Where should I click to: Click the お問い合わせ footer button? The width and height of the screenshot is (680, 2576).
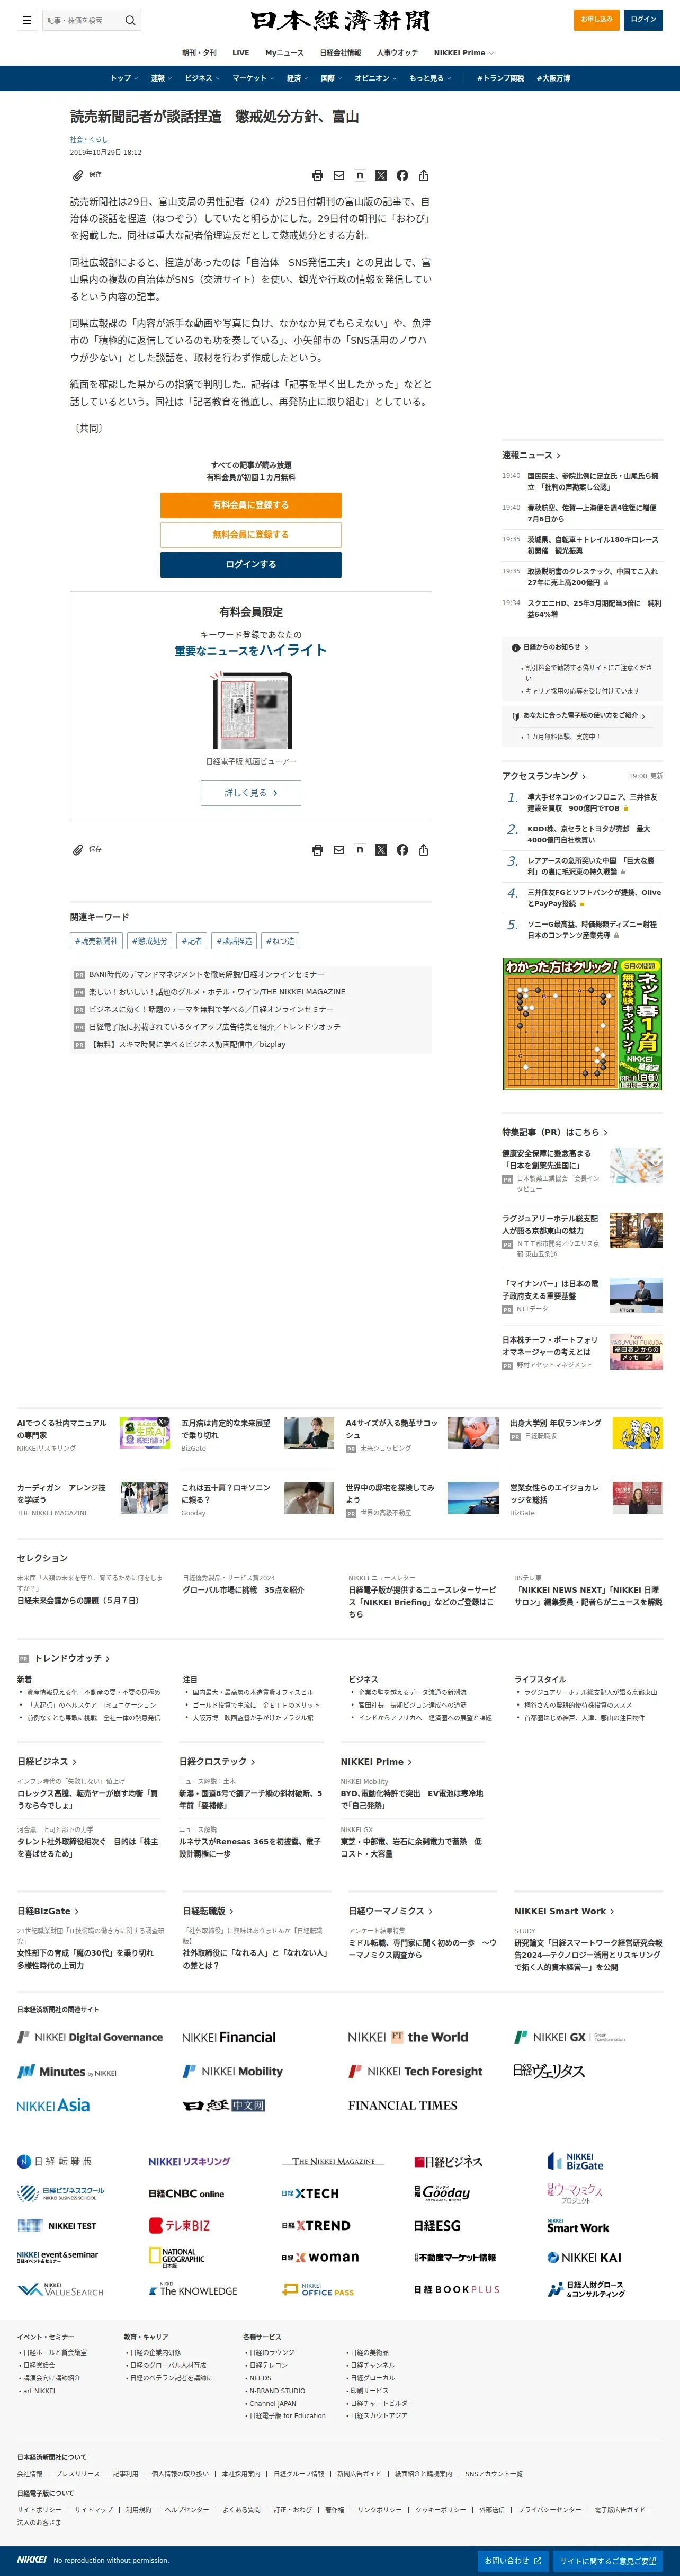click(x=513, y=2561)
